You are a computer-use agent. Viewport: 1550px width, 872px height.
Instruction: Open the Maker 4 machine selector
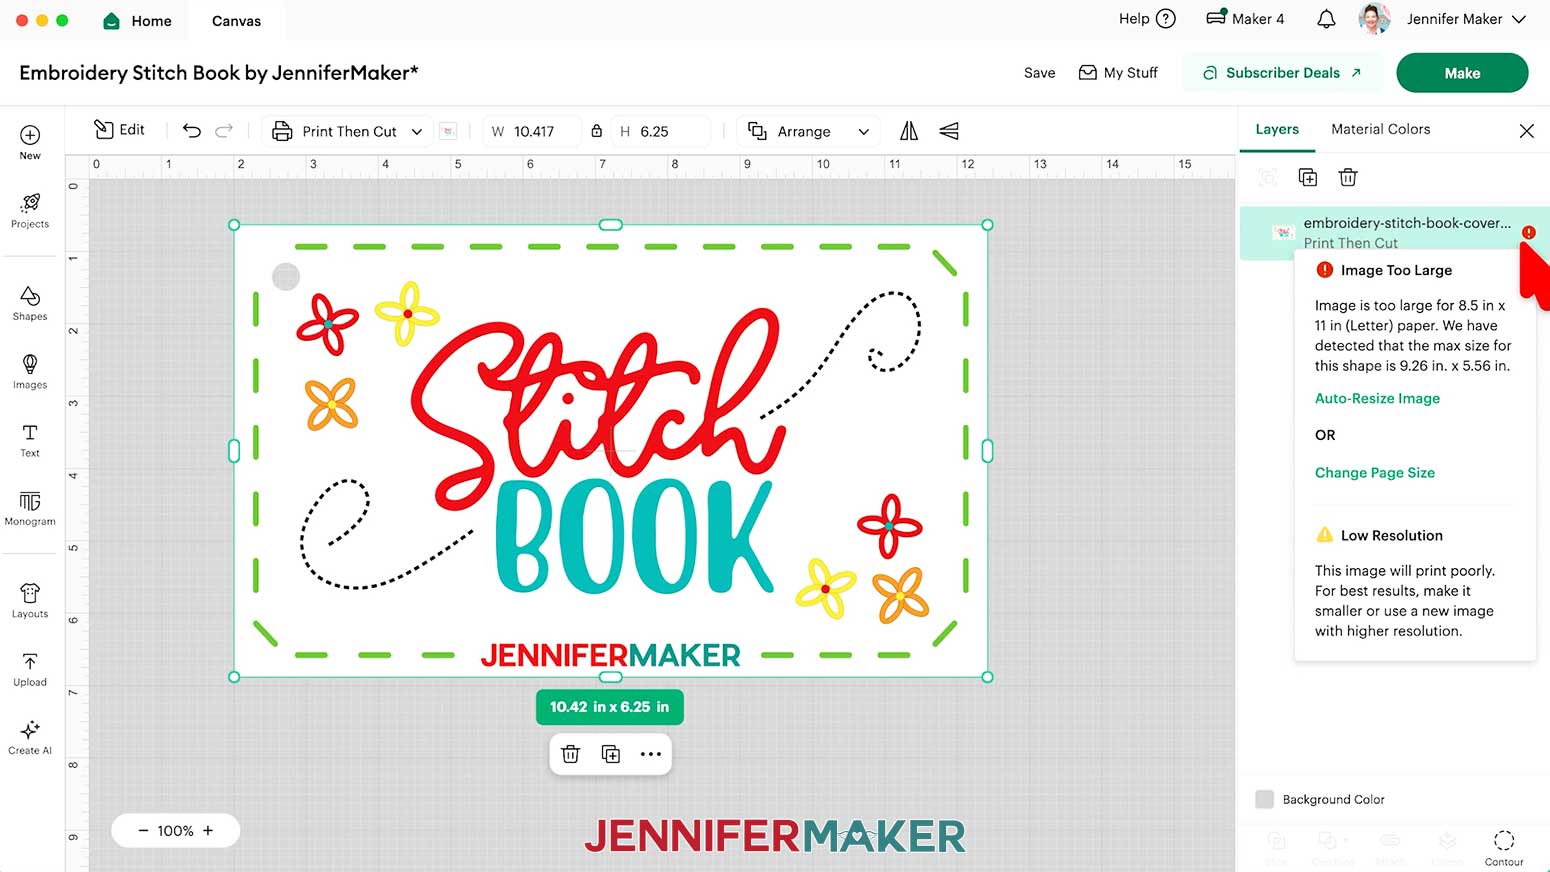(1245, 19)
